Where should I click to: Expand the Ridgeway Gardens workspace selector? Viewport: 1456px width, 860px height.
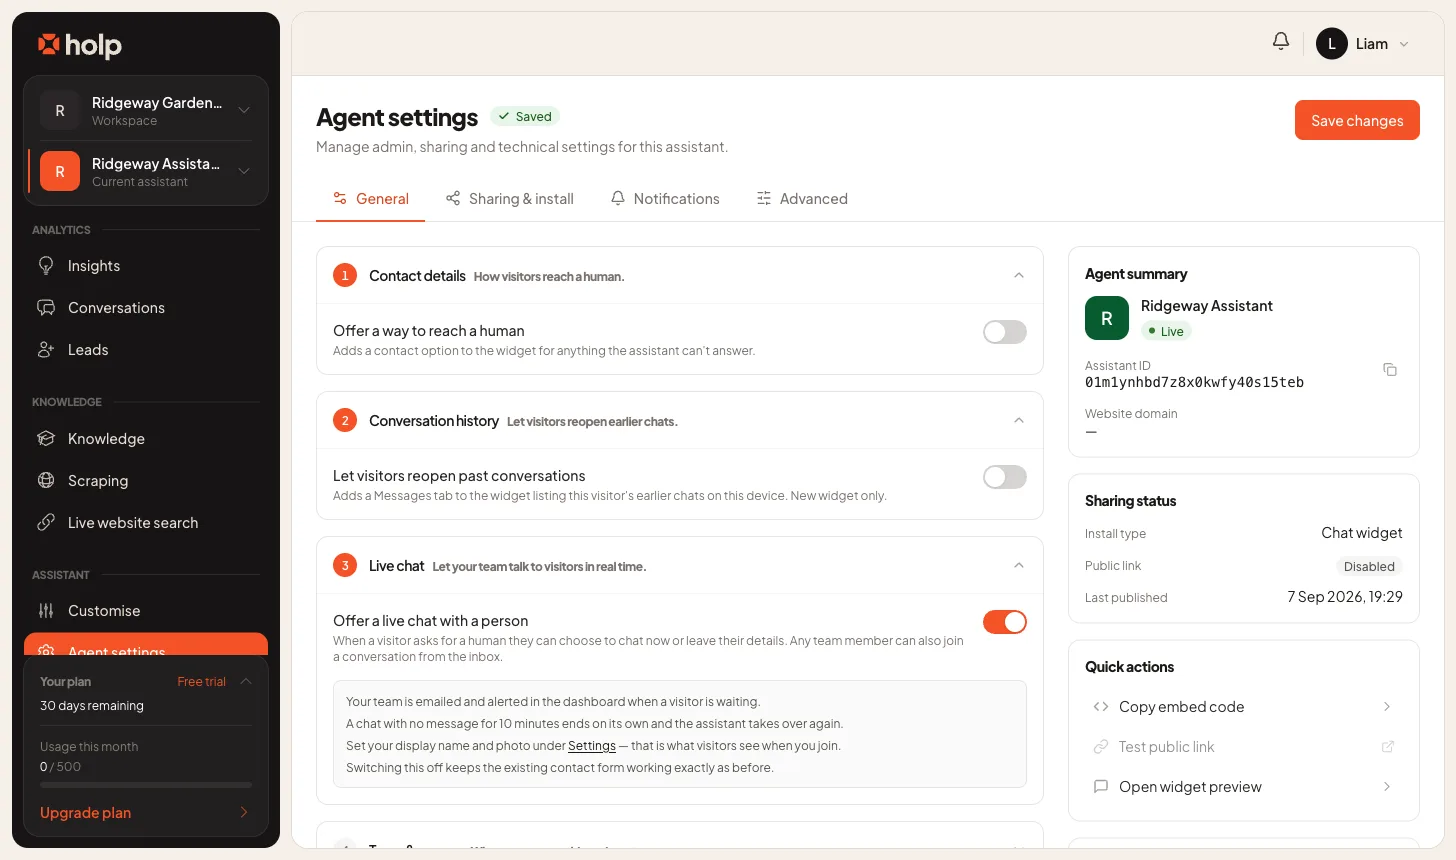point(244,110)
